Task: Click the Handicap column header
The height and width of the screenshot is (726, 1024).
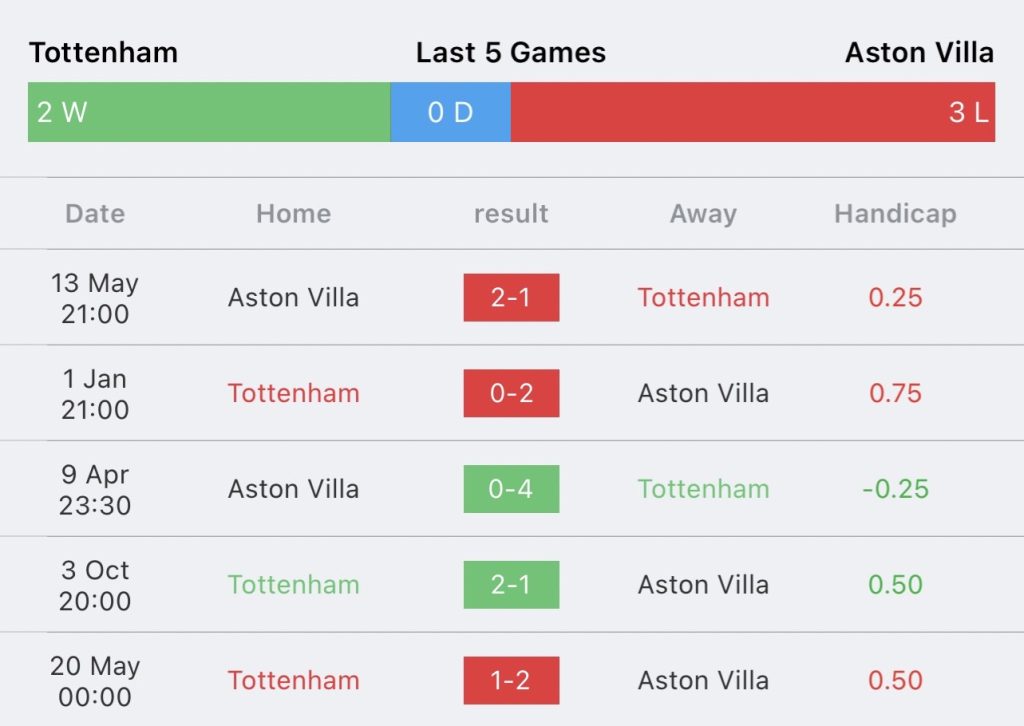Action: (x=895, y=214)
